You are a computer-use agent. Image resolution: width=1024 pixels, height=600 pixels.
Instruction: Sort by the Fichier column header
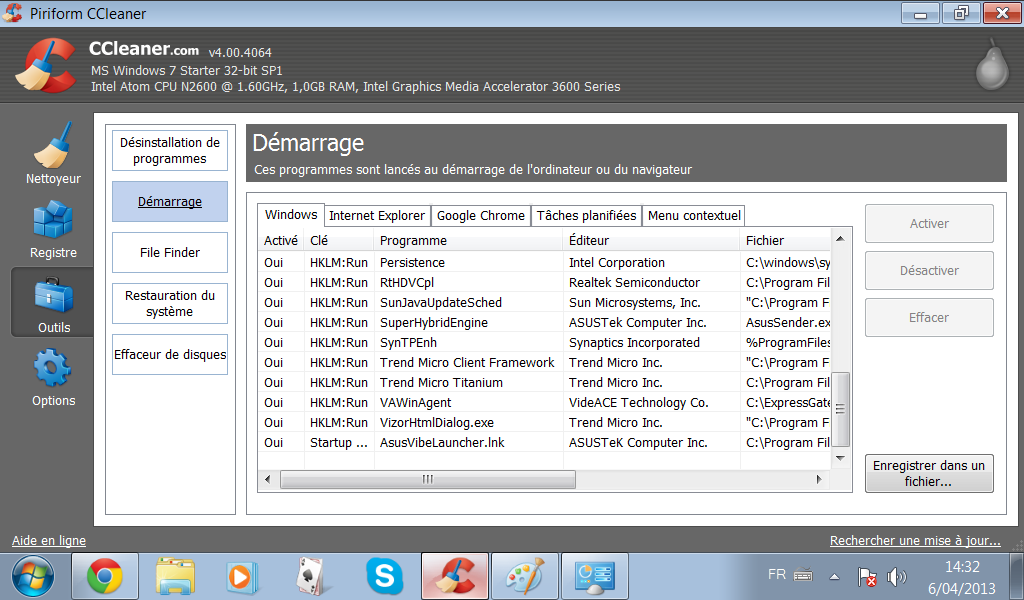coord(786,240)
